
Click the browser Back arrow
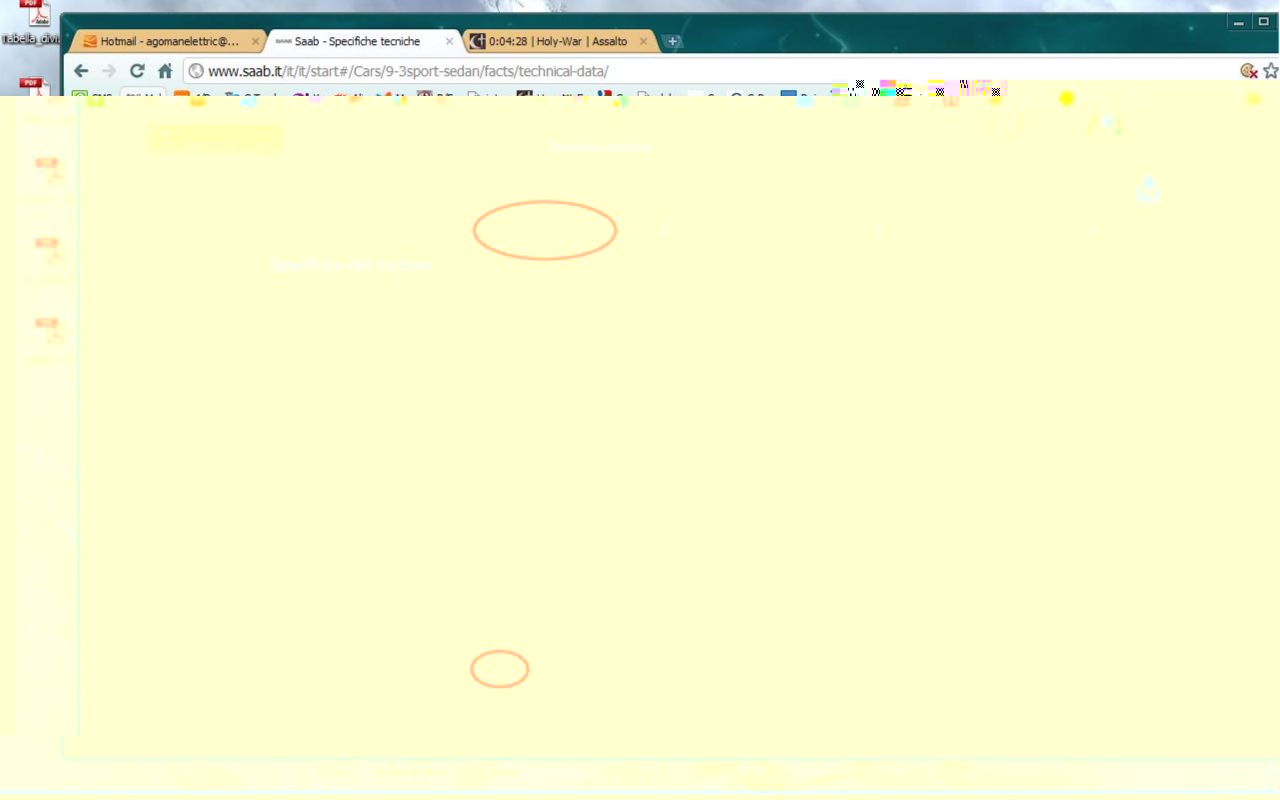(x=82, y=71)
